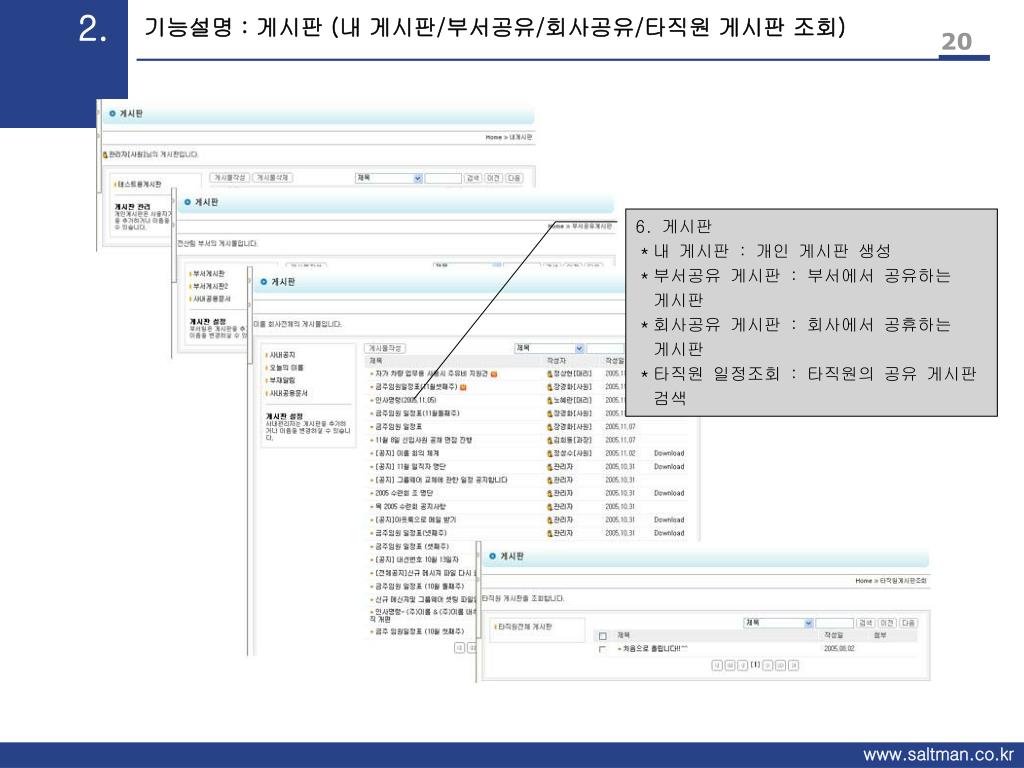1024x768 pixels.
Task: Click 이전 button in the 타직원게시판조회 window
Action: tap(887, 623)
